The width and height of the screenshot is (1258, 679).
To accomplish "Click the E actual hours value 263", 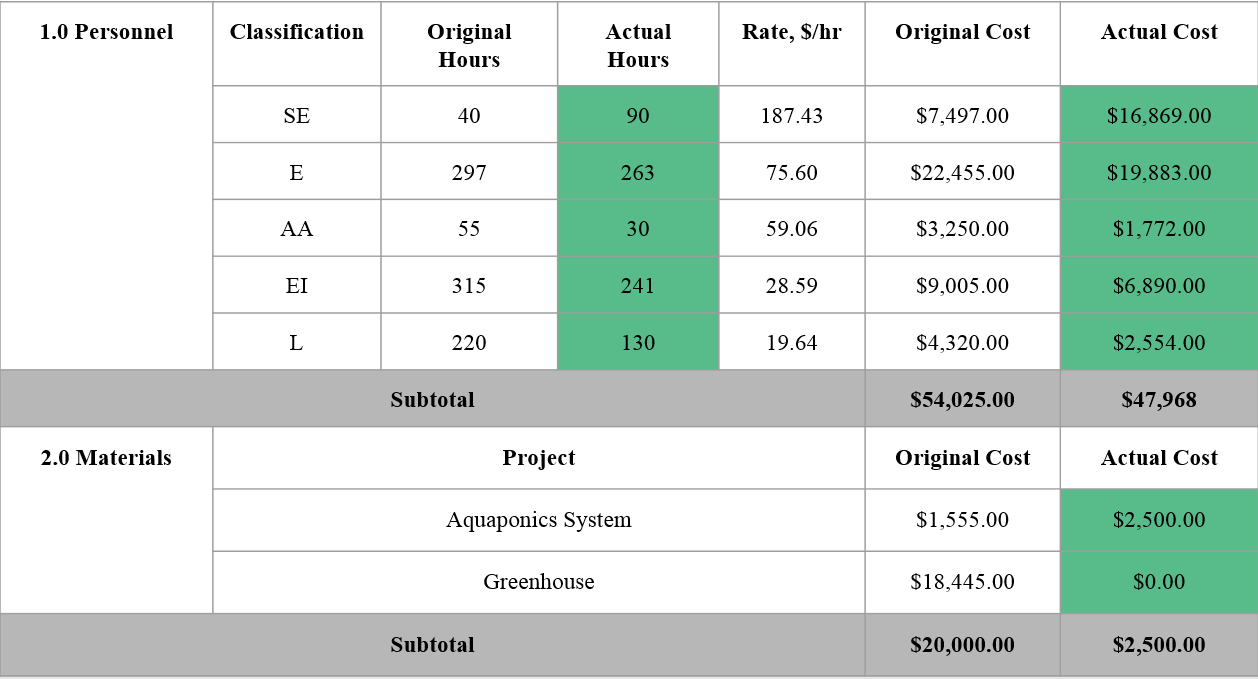I will tap(637, 172).
